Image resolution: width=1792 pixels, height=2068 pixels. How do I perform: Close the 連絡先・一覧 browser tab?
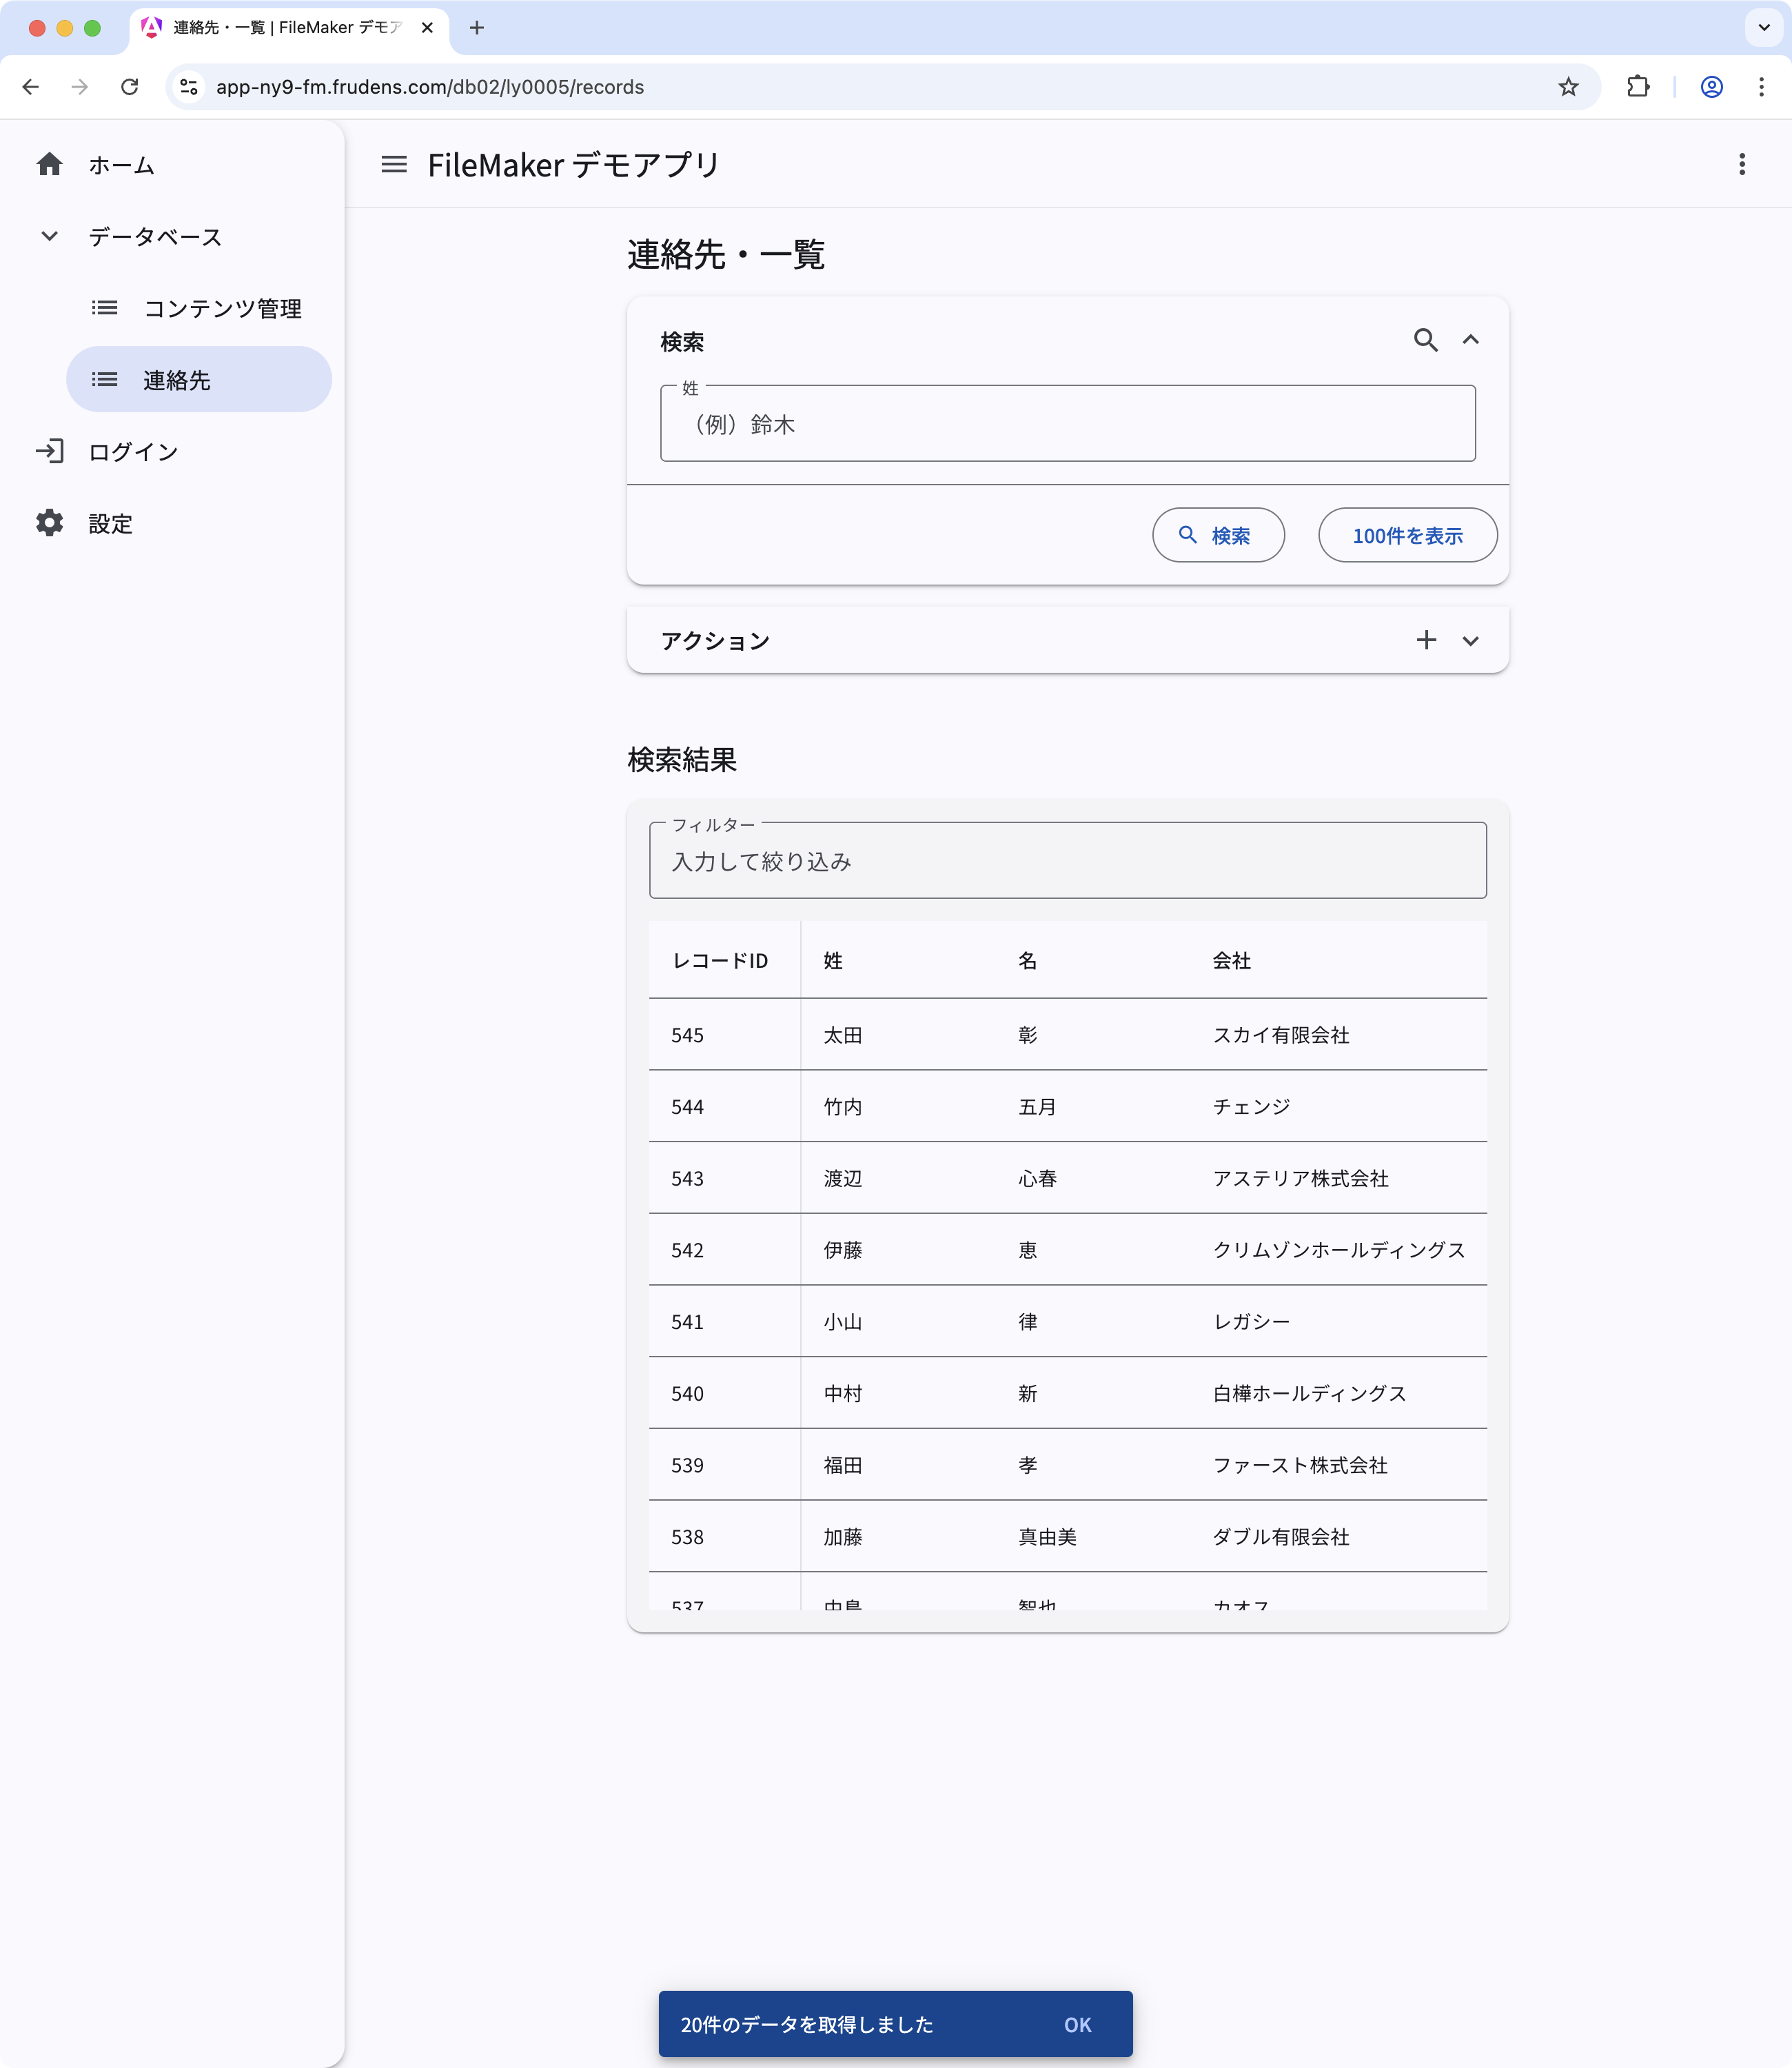427,28
